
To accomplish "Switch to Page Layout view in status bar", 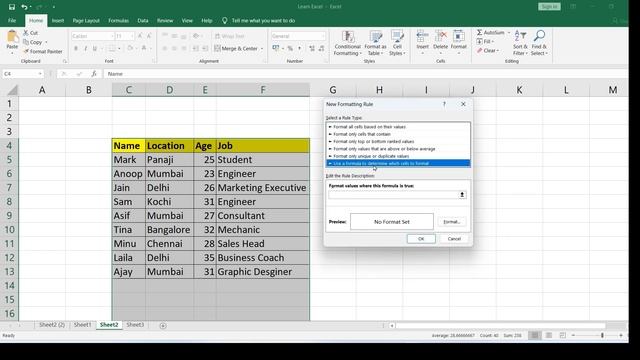I will tap(549, 335).
